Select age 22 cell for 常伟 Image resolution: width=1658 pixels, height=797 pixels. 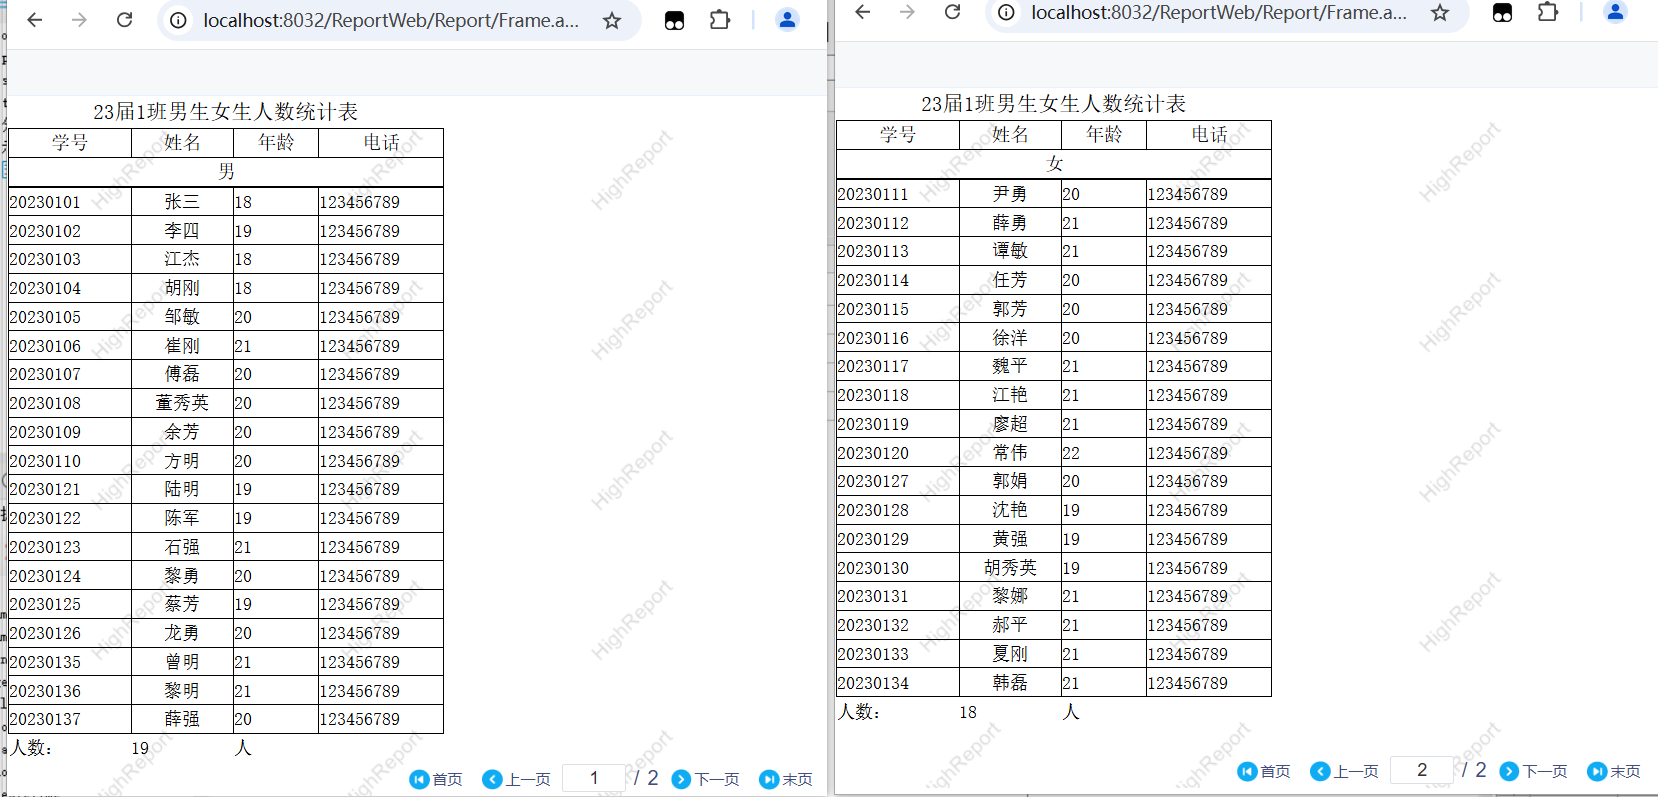tap(1104, 453)
